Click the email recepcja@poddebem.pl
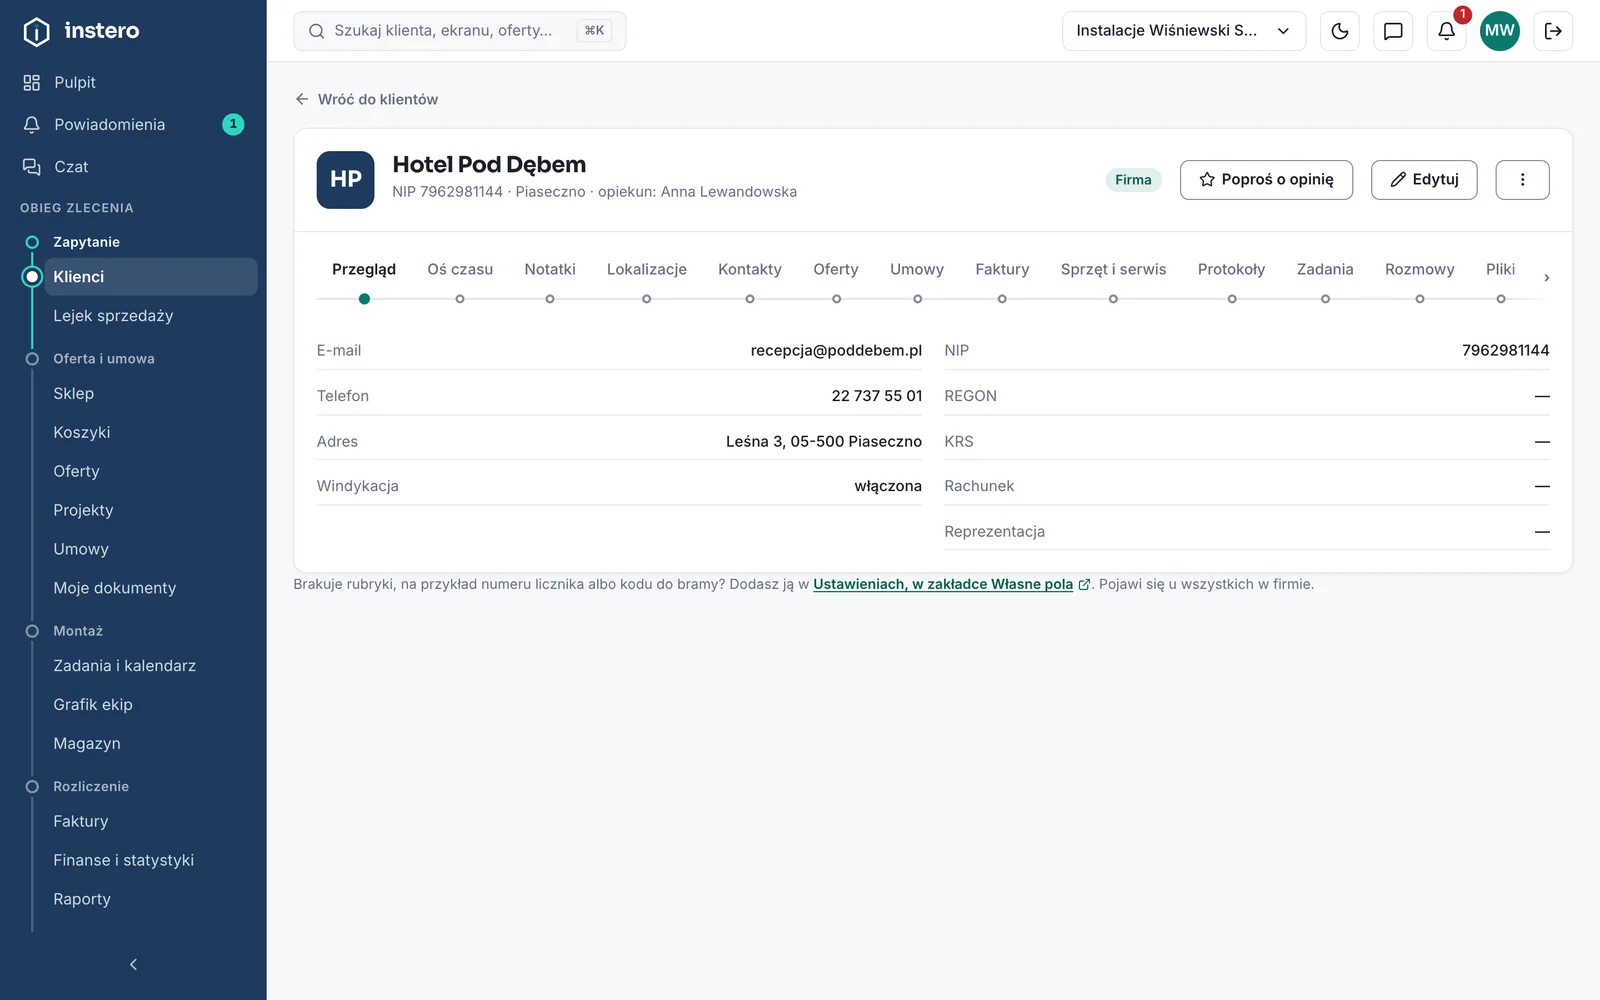The image size is (1600, 1000). coord(836,350)
